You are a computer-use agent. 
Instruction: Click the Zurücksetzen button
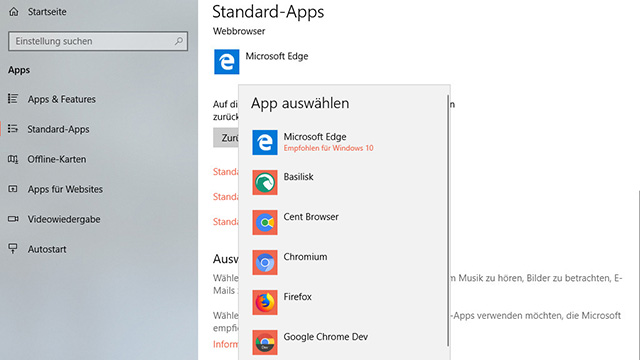point(226,138)
